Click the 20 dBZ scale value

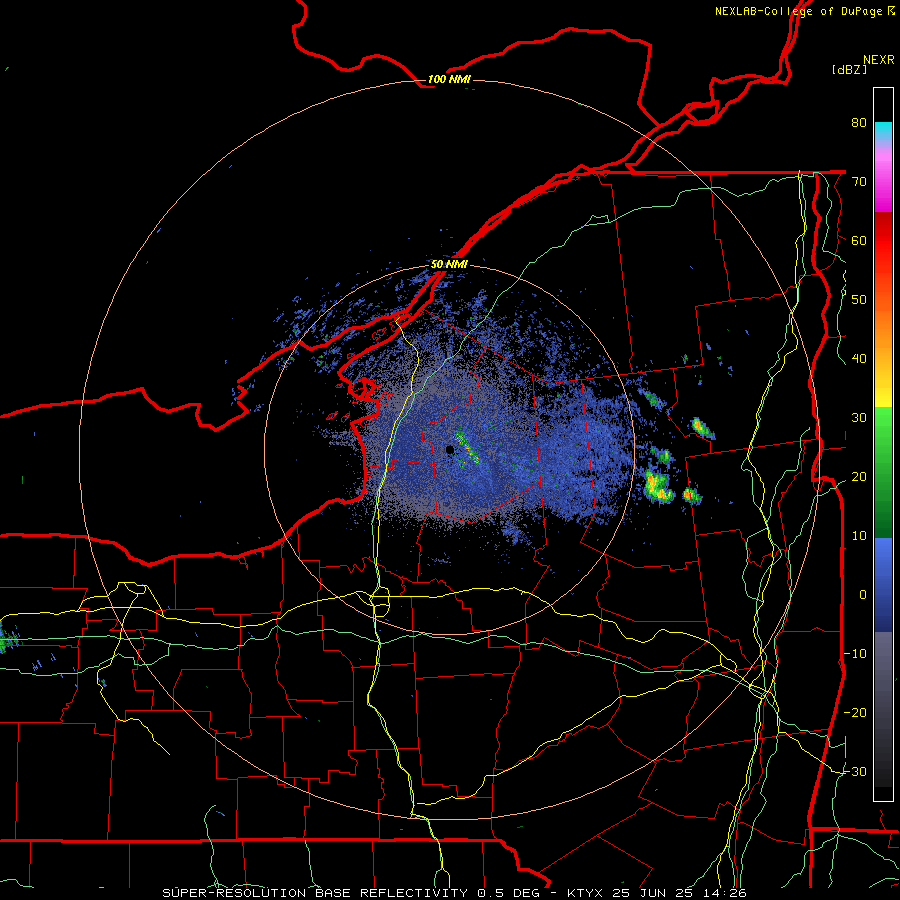(859, 476)
